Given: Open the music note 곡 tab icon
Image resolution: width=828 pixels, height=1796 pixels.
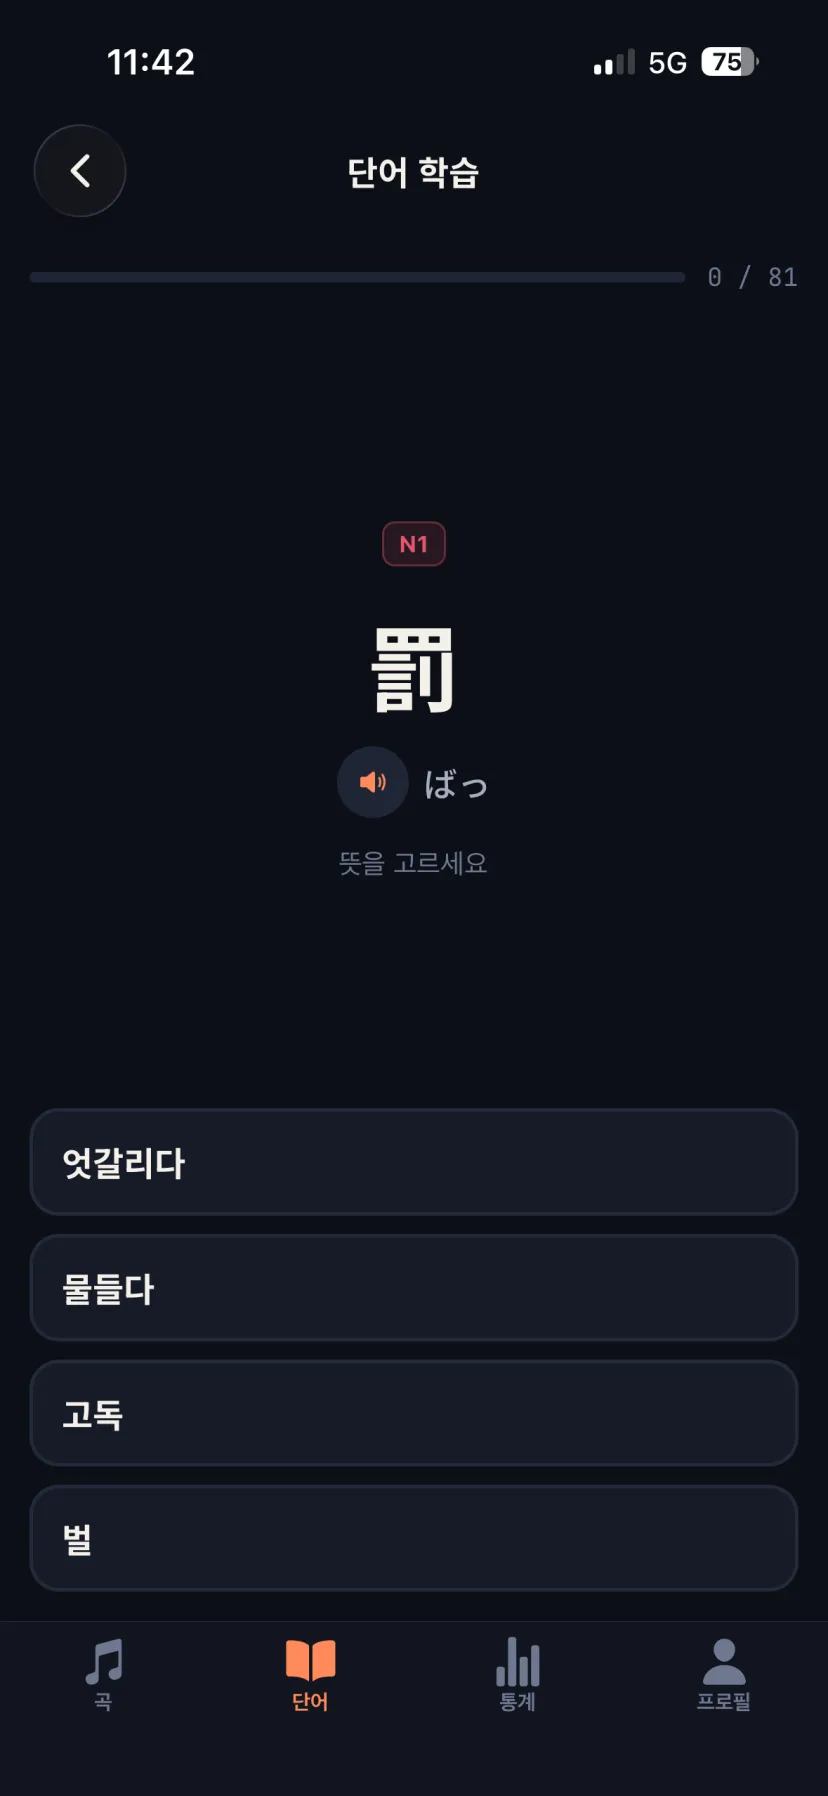Looking at the screenshot, I should point(104,1662).
